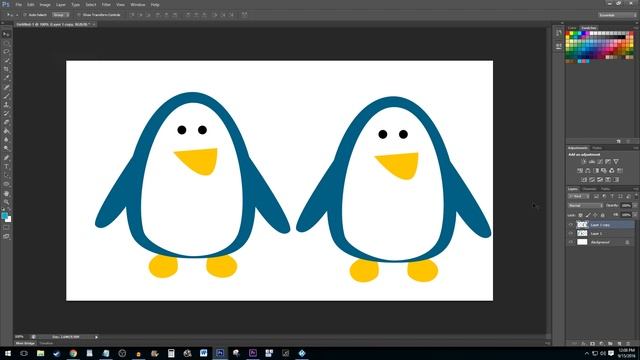The width and height of the screenshot is (640, 360).
Task: Select the Layer 1 row
Action: 601,233
